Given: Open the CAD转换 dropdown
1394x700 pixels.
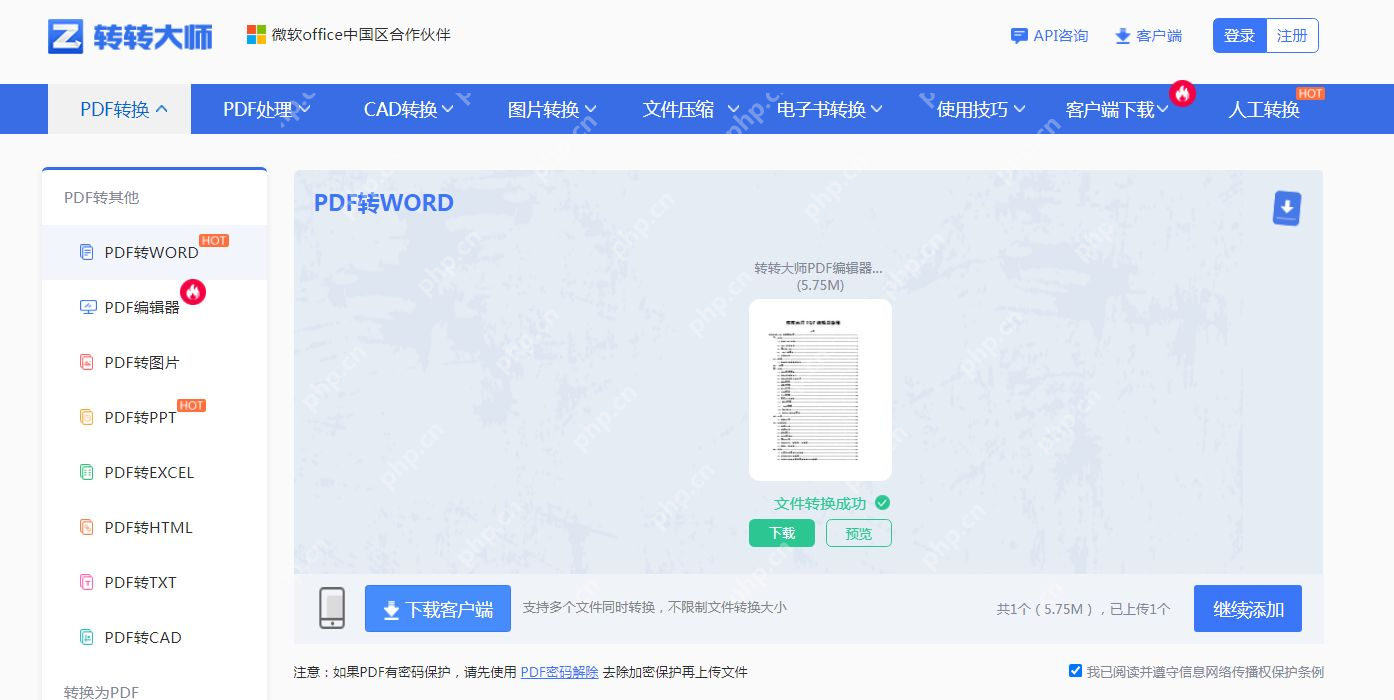Looking at the screenshot, I should click(400, 109).
